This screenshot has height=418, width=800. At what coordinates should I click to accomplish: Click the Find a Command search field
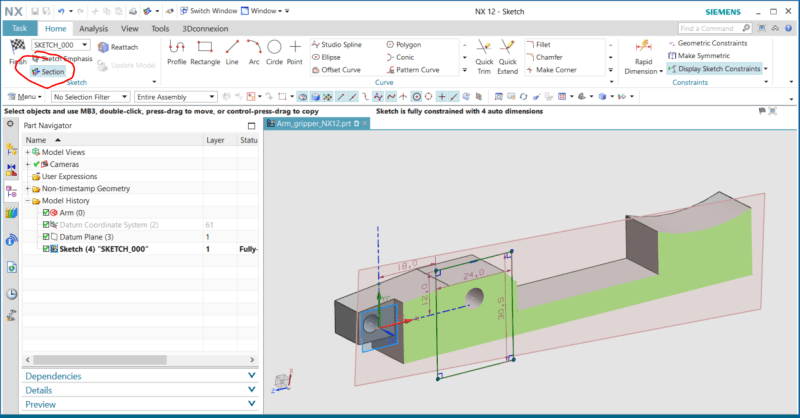coord(714,29)
